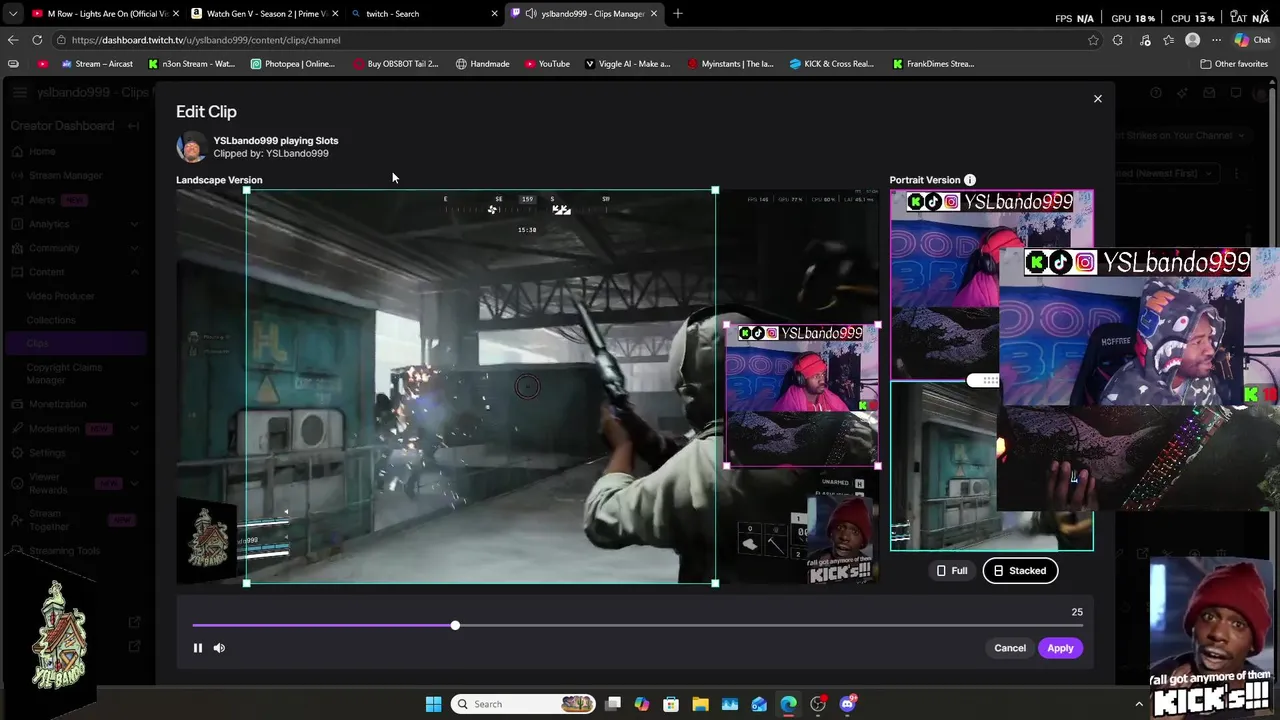1280x720 pixels.
Task: Select the webcam crop box top-left handle
Action: click(726, 326)
